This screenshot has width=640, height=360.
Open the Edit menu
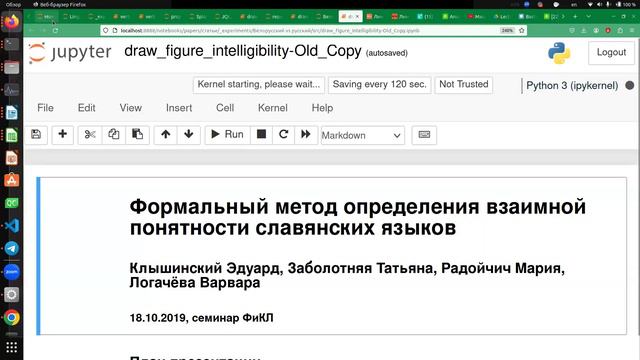point(87,108)
